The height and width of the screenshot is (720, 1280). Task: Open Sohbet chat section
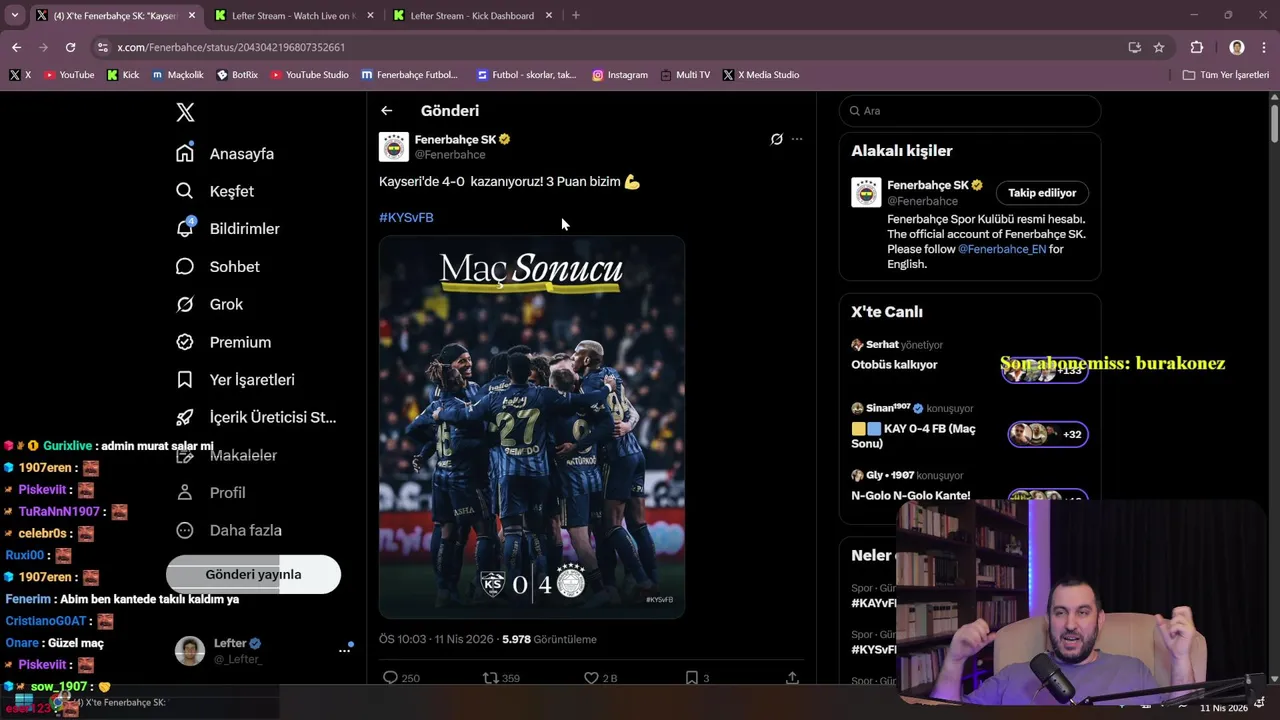click(x=218, y=267)
